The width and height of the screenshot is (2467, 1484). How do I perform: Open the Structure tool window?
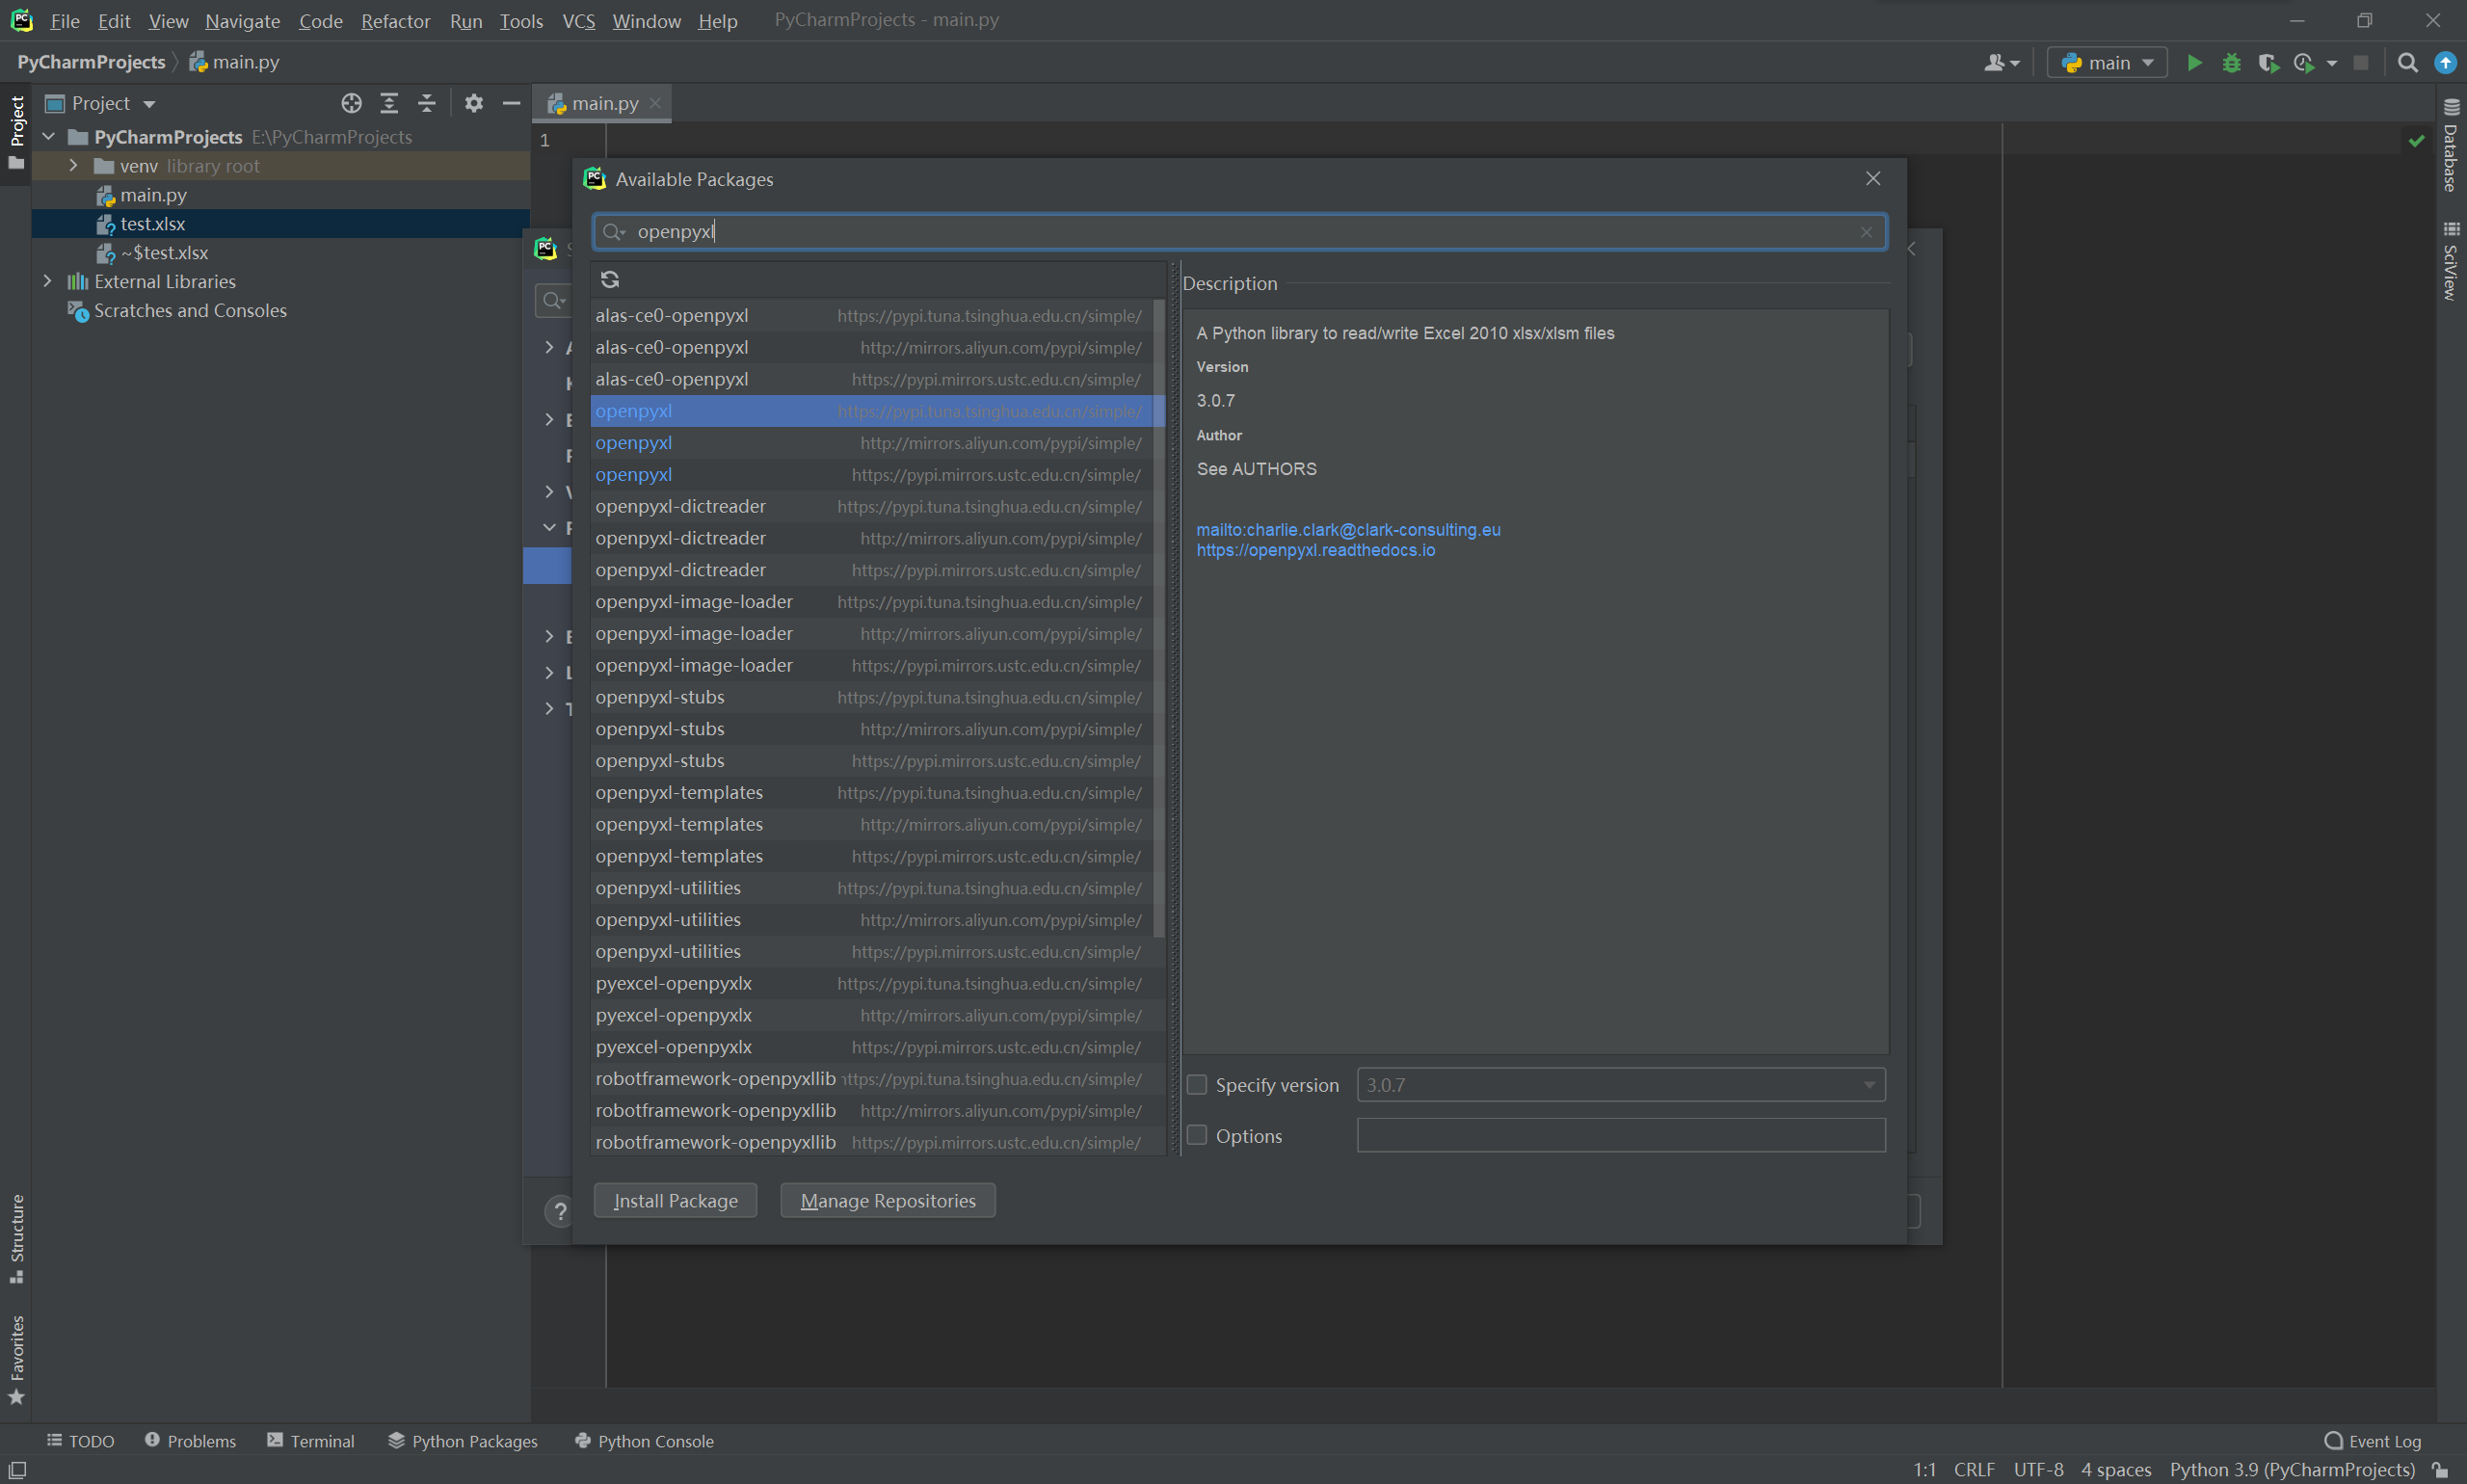17,1238
